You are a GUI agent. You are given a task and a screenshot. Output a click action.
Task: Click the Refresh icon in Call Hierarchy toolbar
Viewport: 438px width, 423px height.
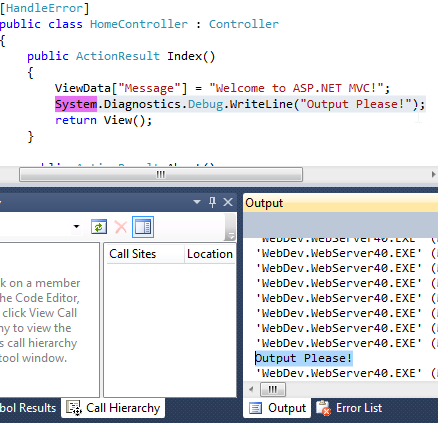coord(99,227)
